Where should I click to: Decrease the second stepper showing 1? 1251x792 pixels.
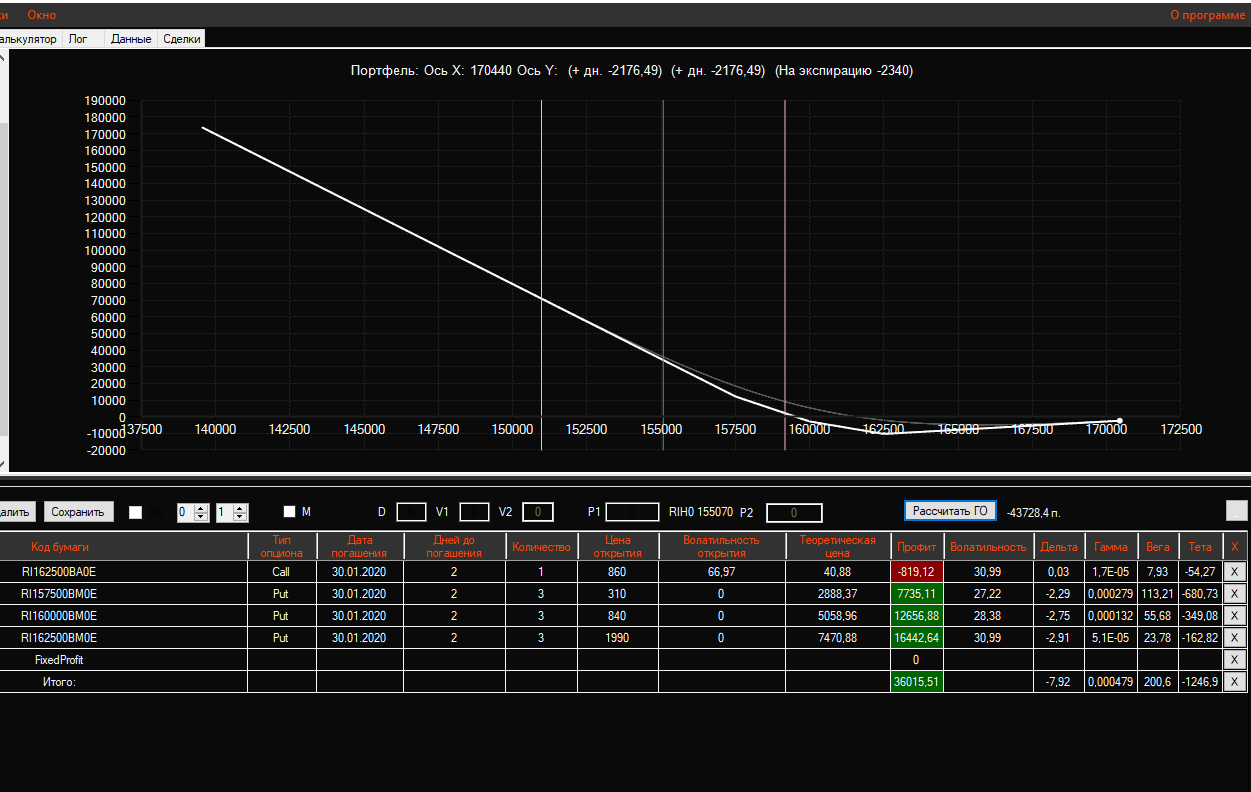[240, 517]
